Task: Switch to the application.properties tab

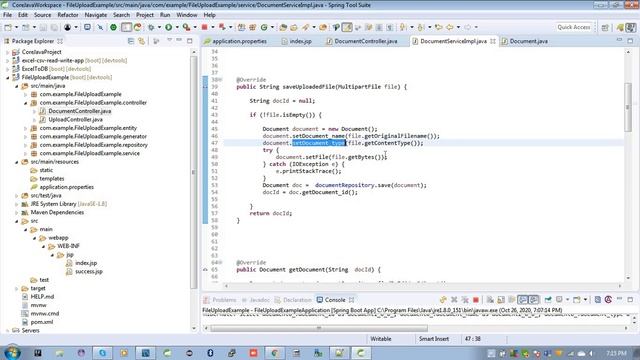Action: coord(235,41)
